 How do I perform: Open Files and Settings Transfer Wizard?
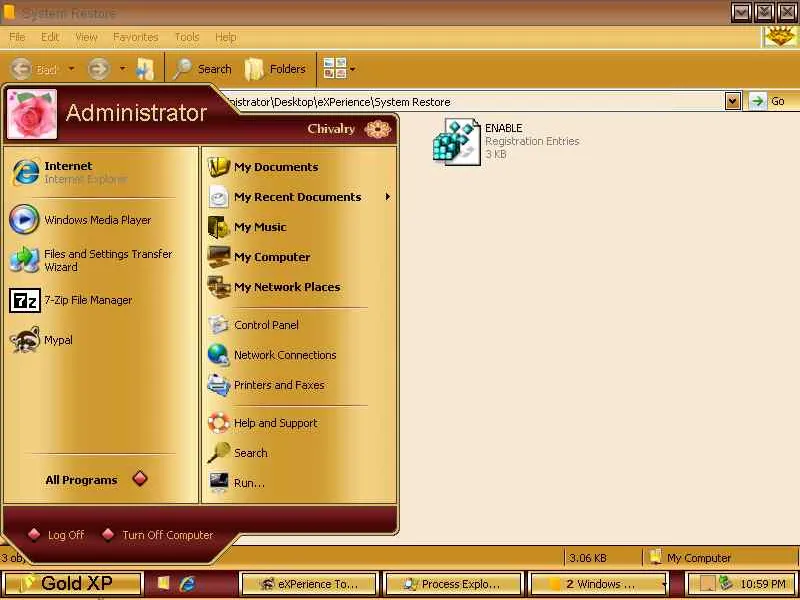[x=94, y=260]
